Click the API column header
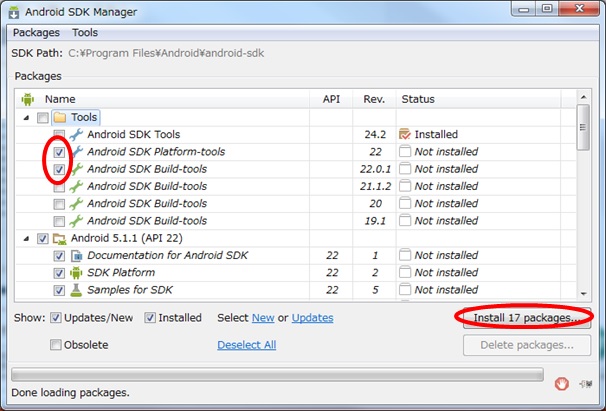 tap(331, 99)
